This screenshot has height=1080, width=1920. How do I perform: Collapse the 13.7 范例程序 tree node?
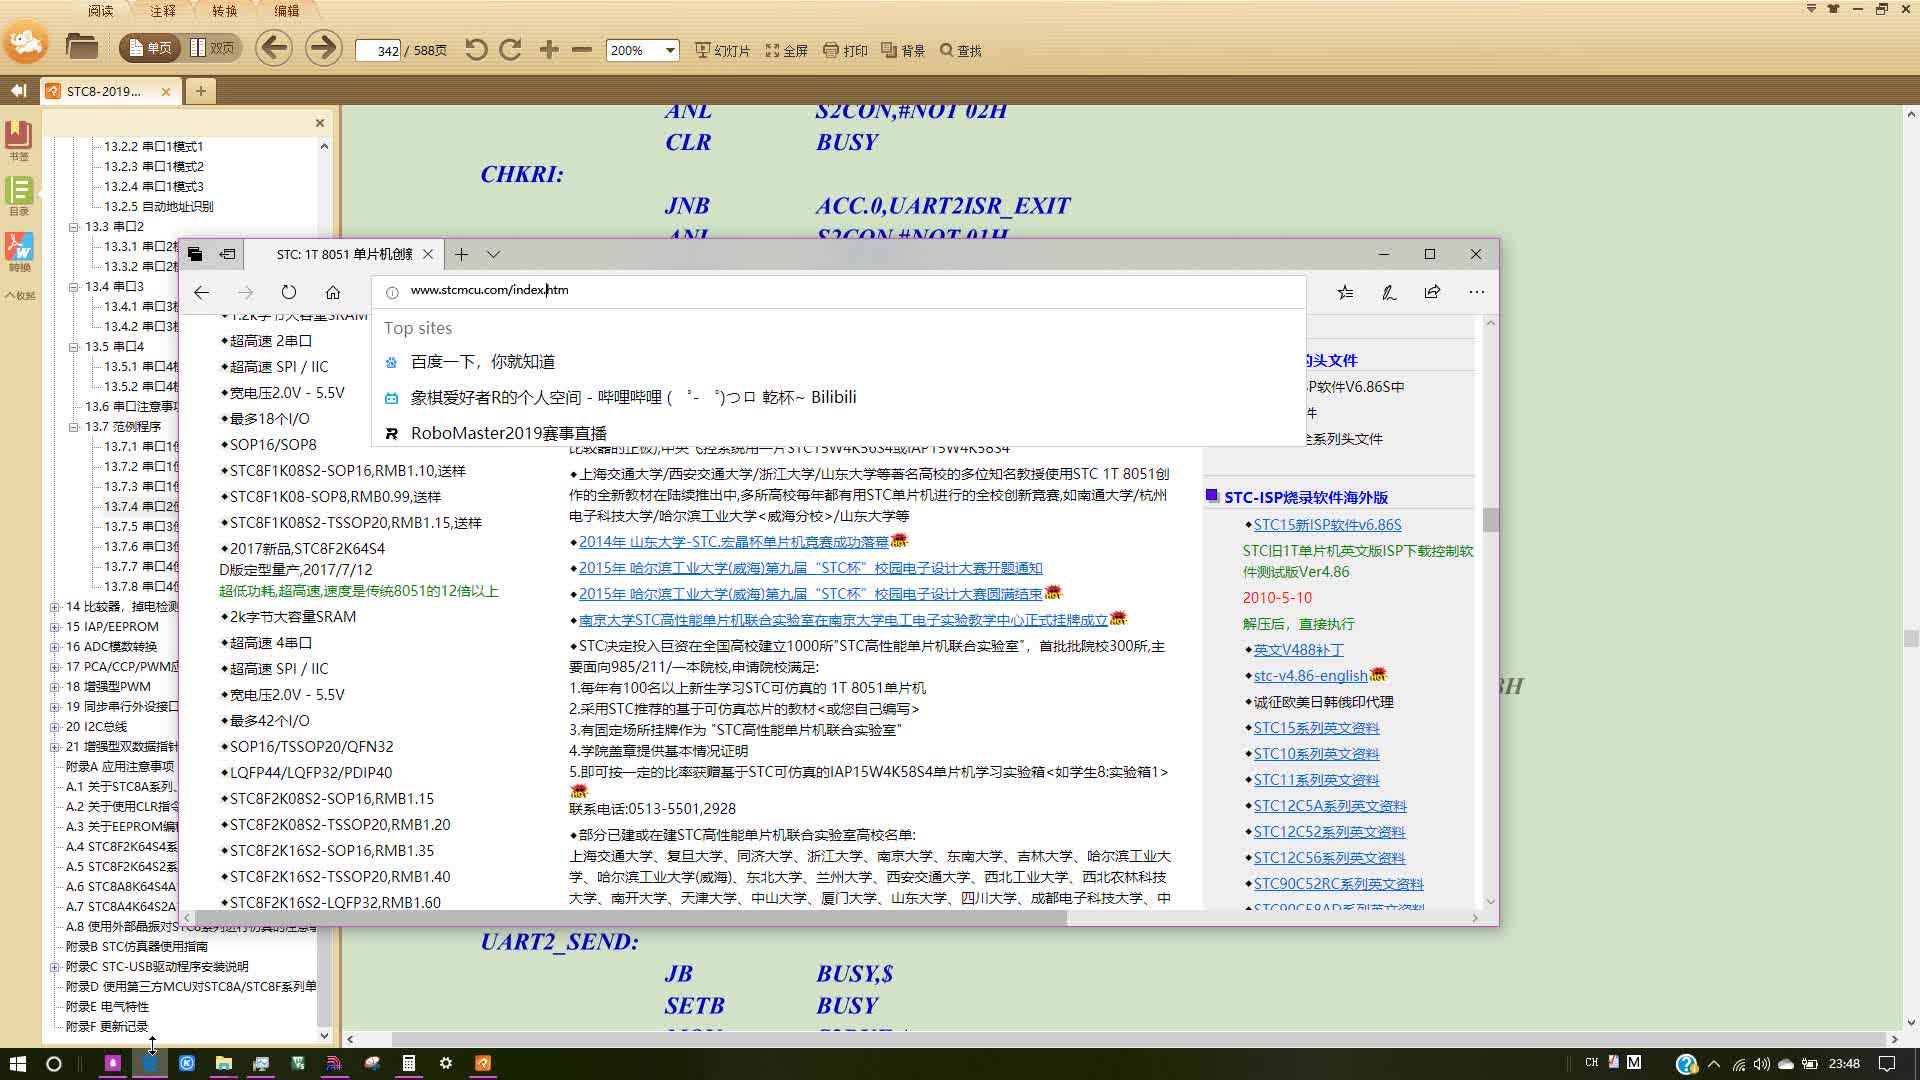point(73,427)
